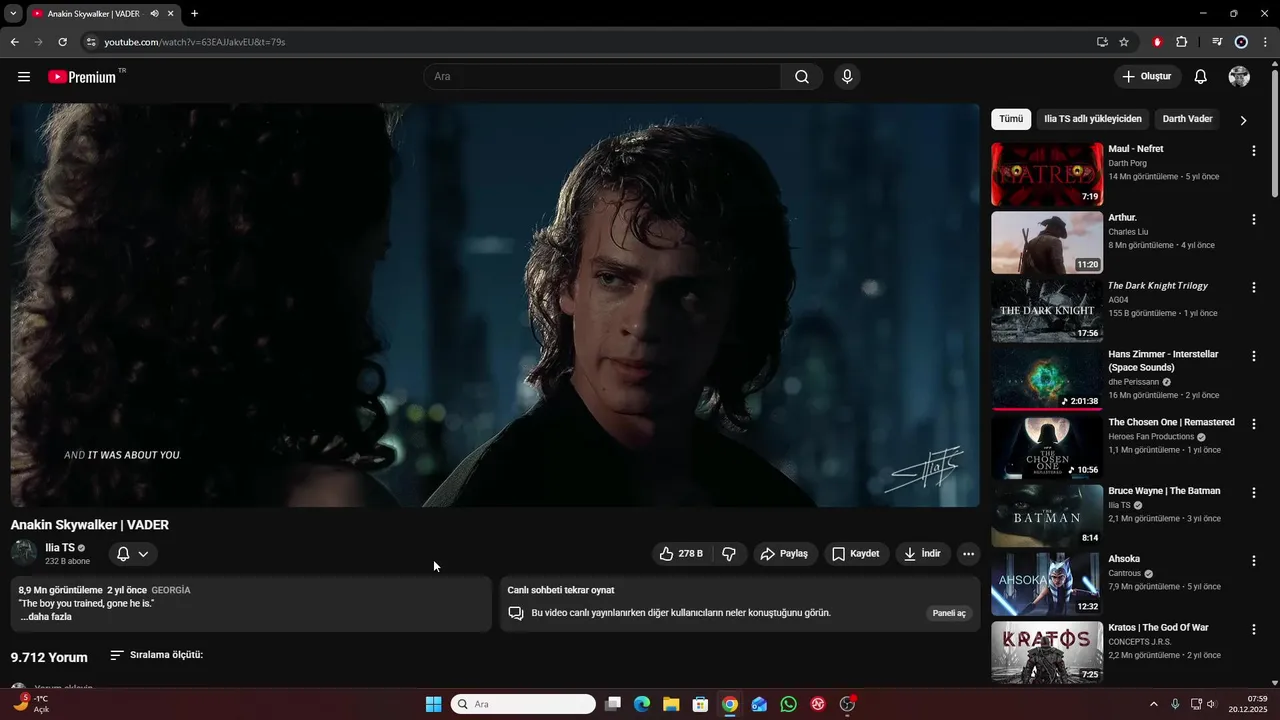Mute the tab via speaker icon
1280x720 pixels.
[154, 14]
